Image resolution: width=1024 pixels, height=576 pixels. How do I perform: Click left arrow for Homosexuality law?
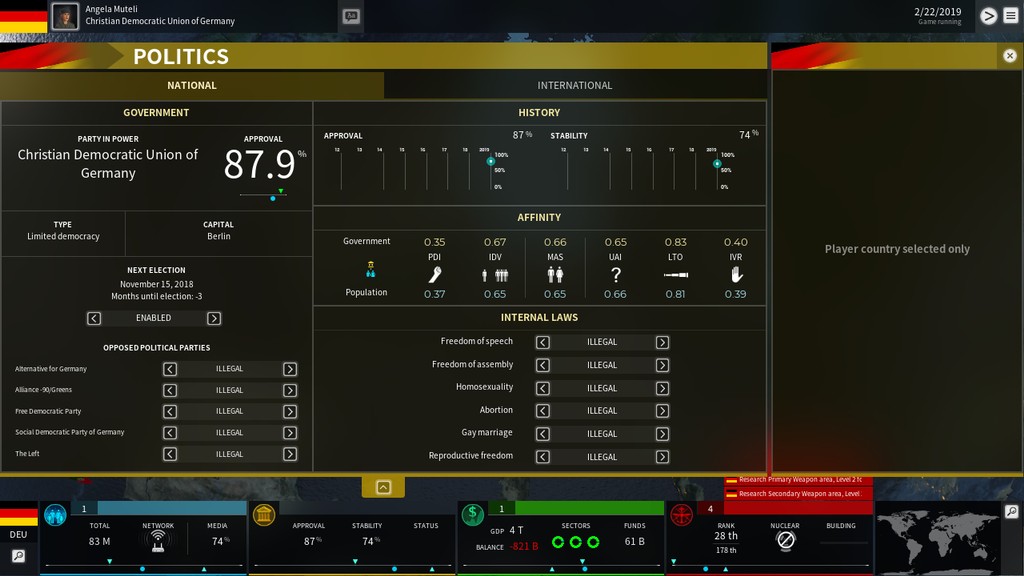[x=543, y=389]
